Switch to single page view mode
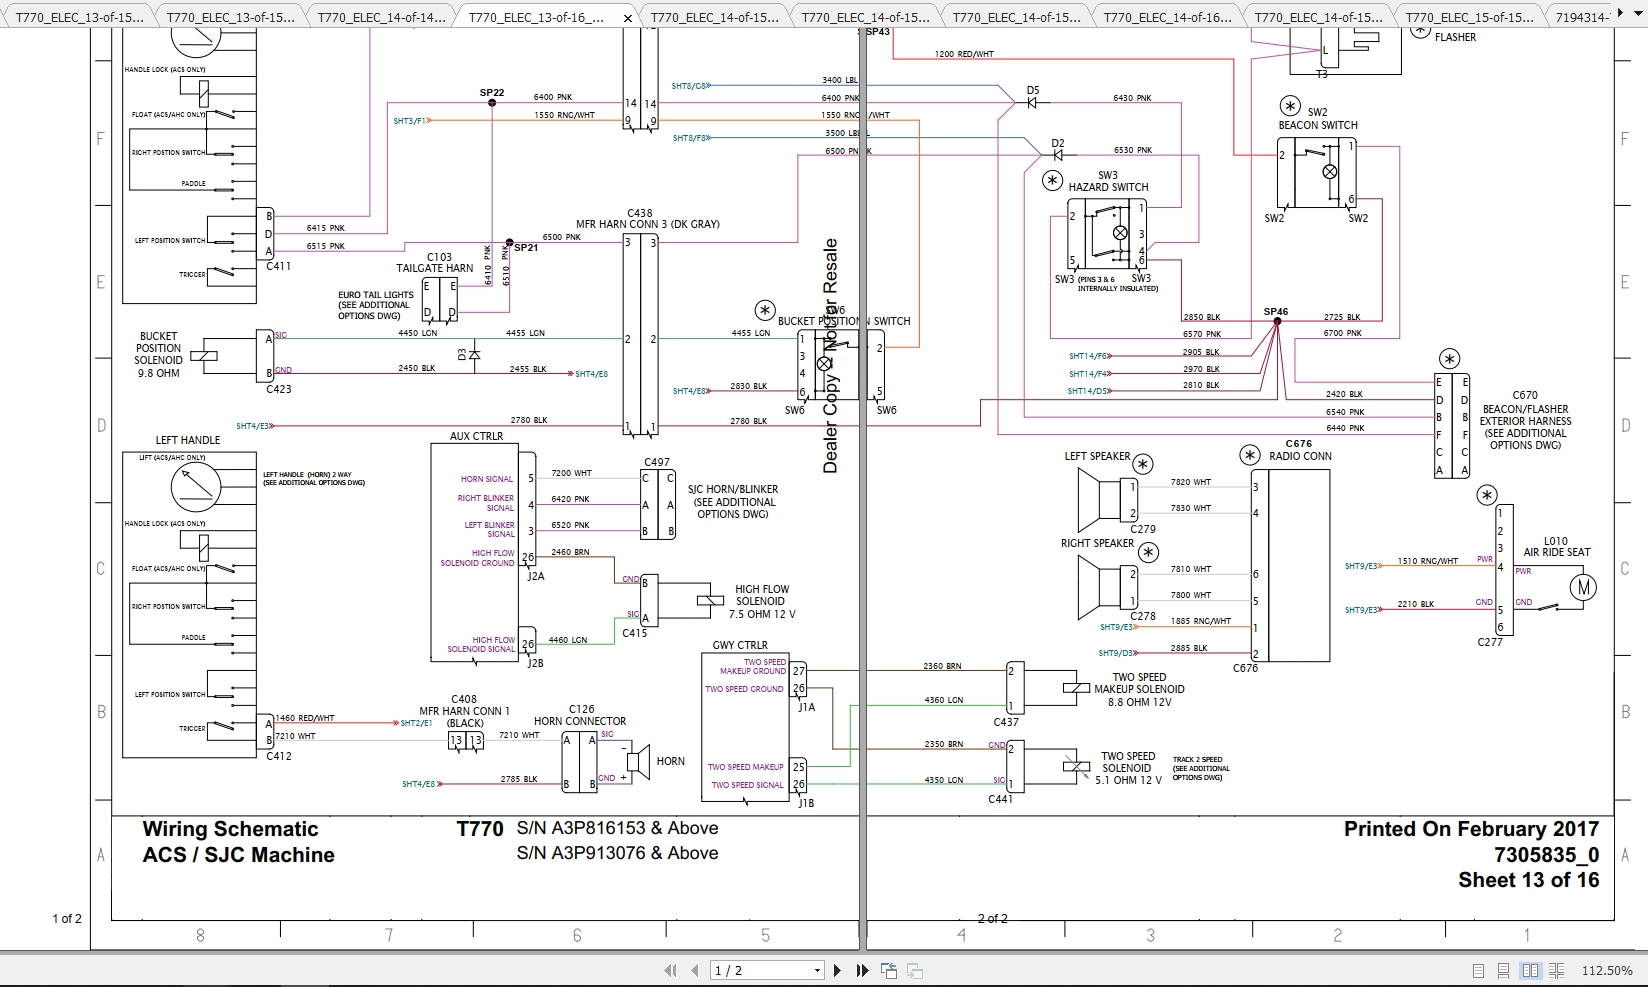 [1479, 970]
